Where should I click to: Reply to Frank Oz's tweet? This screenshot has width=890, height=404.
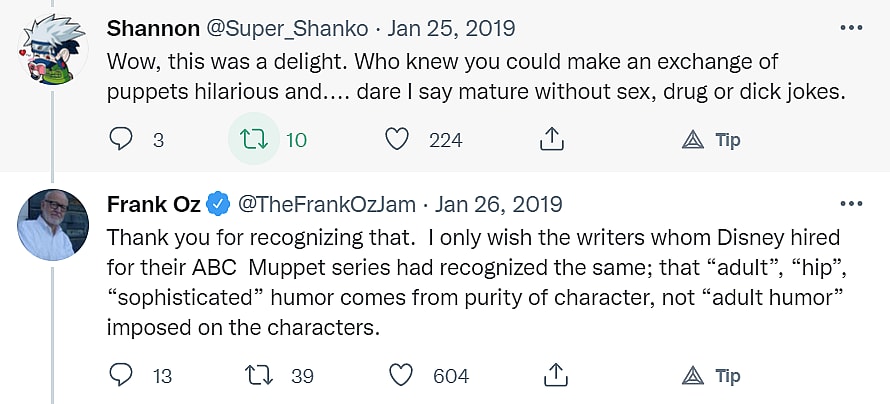pos(121,376)
